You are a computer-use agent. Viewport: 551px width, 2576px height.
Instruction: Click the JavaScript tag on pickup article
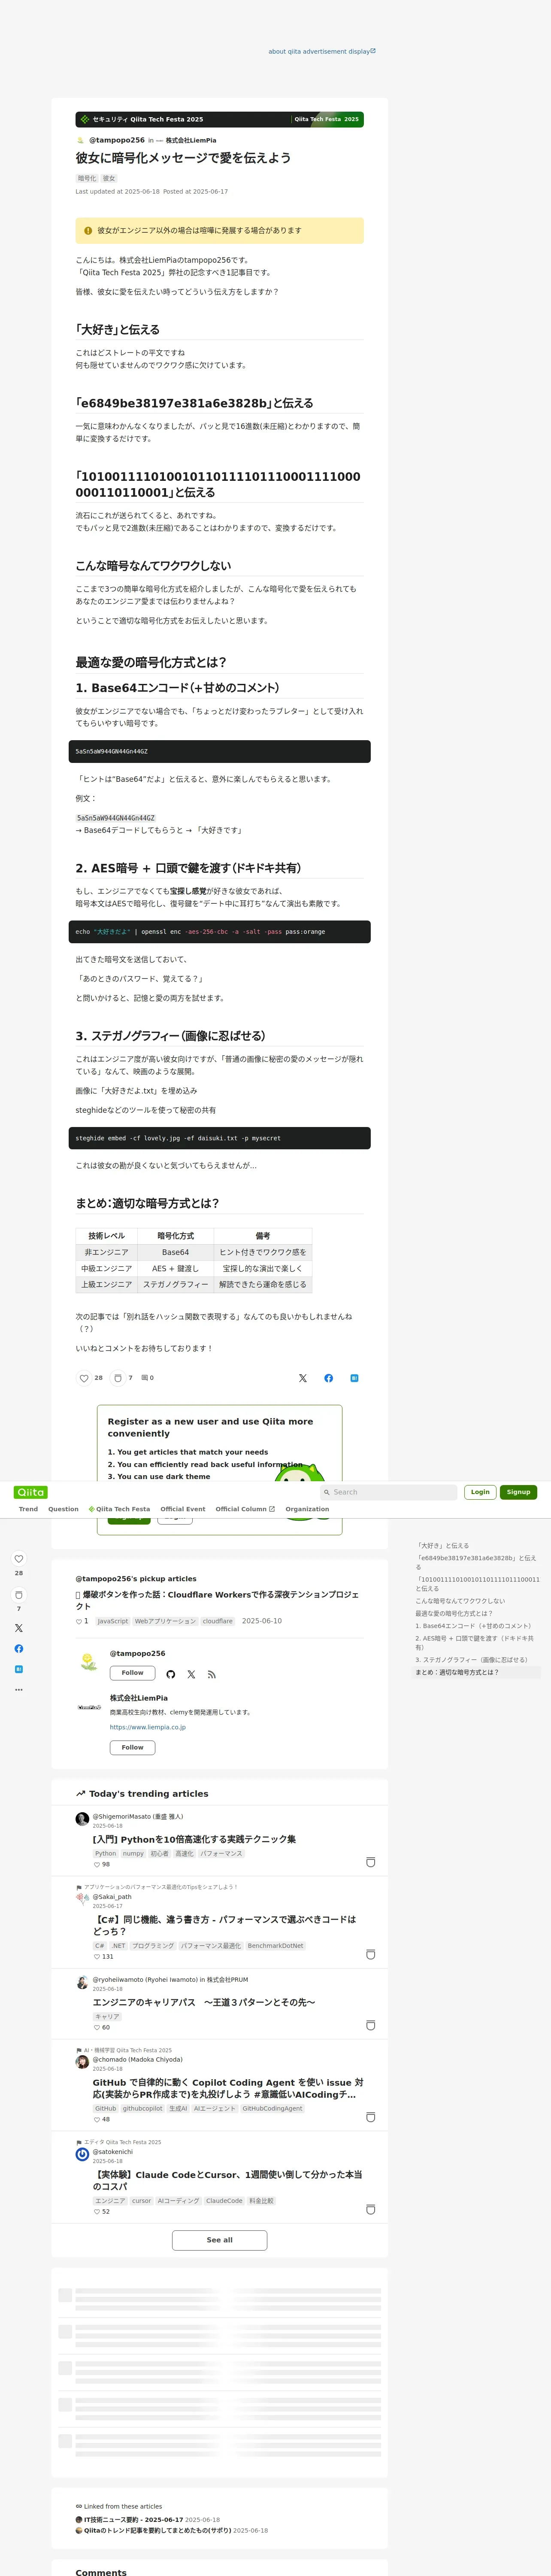coord(113,1621)
